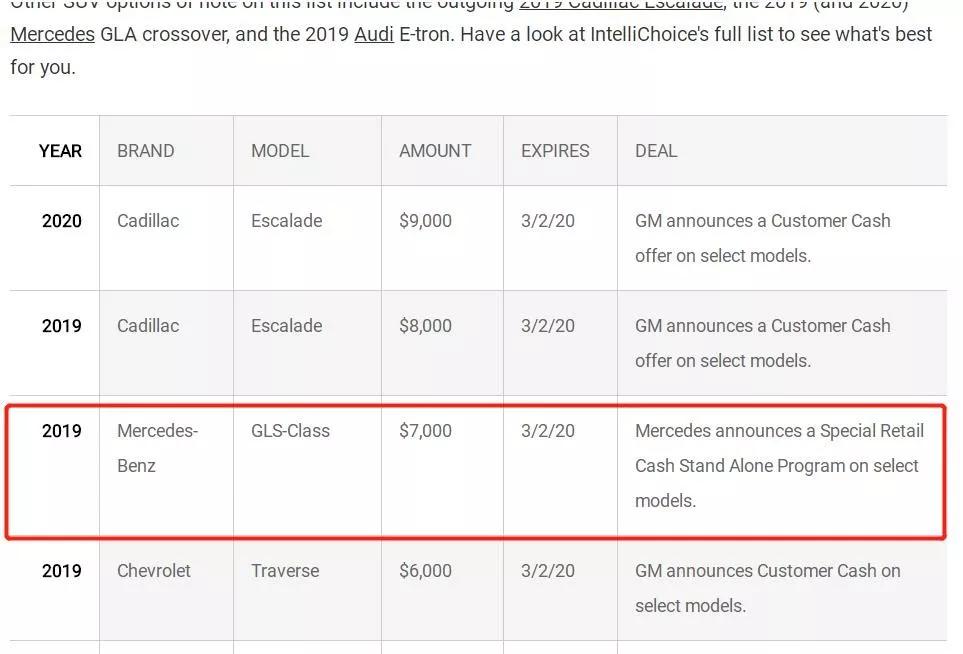963x654 pixels.
Task: Select the $8,000 amount cell
Action: click(425, 326)
